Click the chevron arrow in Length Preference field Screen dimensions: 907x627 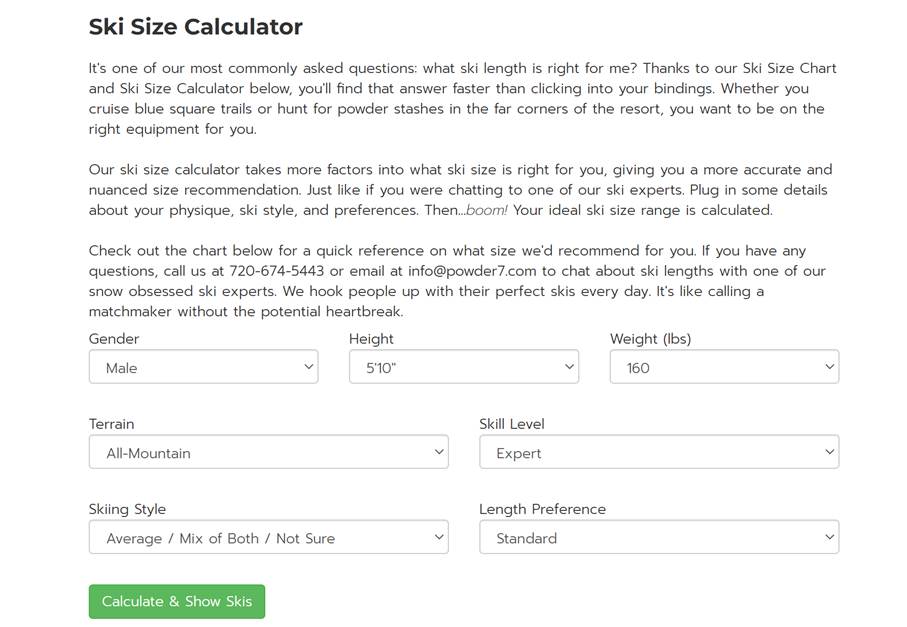(829, 537)
